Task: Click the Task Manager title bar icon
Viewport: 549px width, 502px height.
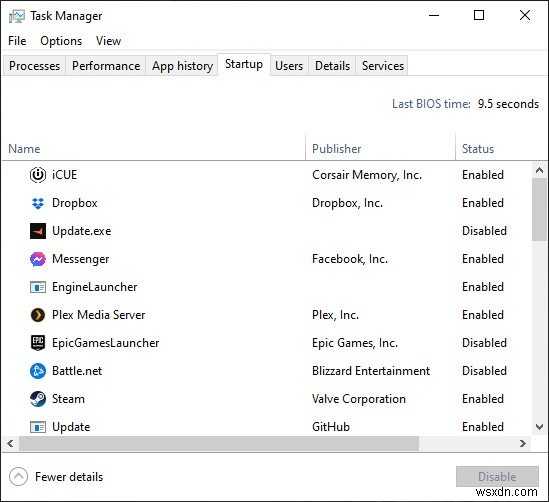Action: tap(17, 16)
